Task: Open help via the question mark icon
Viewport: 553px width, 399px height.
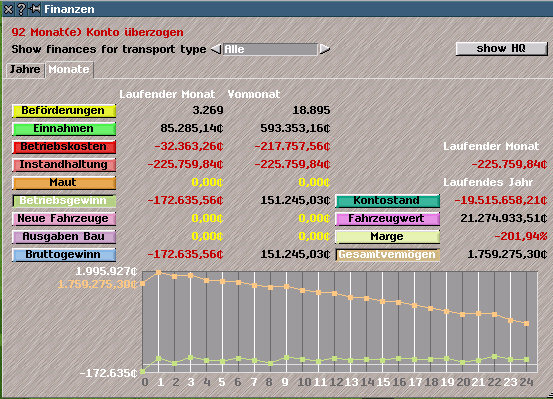Action: (x=22, y=9)
